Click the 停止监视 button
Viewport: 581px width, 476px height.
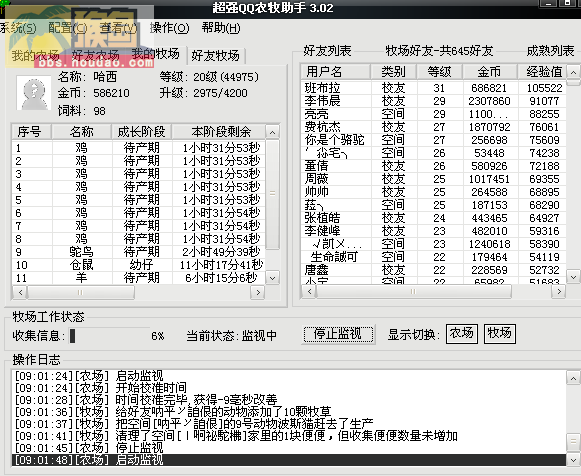click(x=338, y=334)
